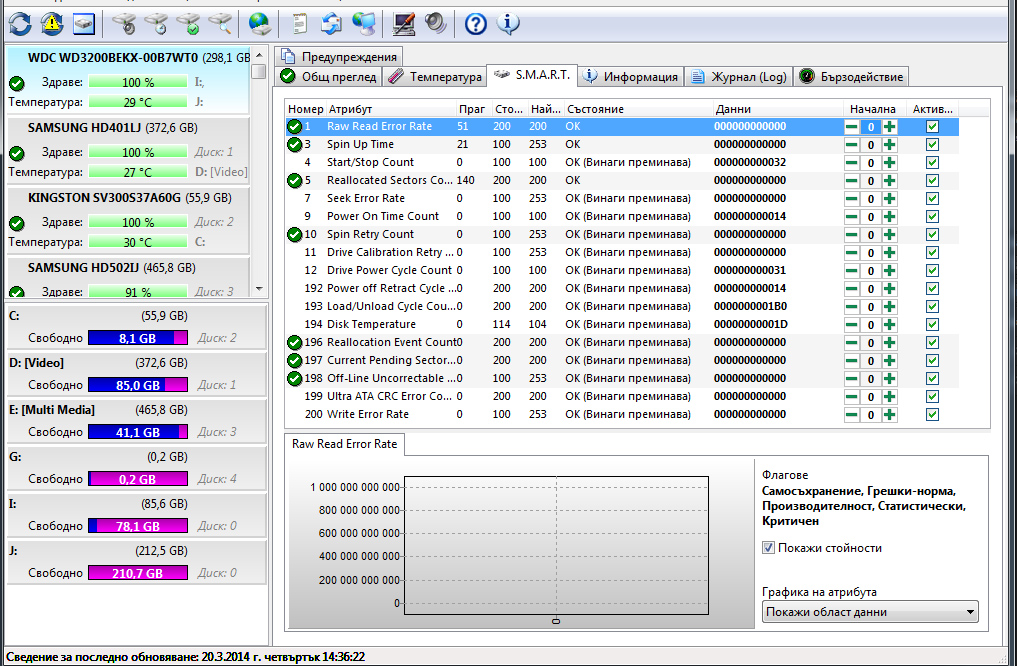1017x666 pixels.
Task: Sort by the 'Атрибут' column header
Action: [391, 109]
